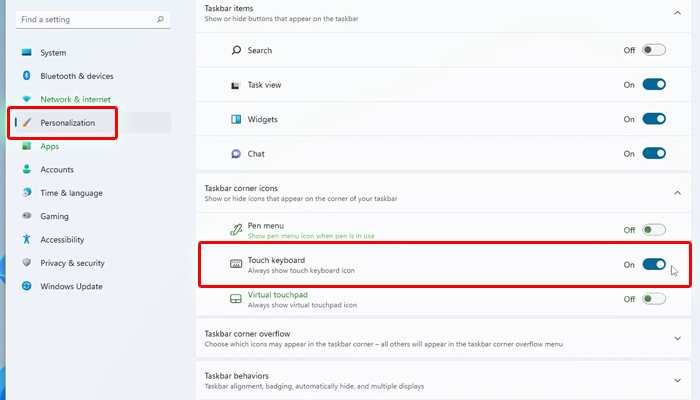Select the Personalization category
700x400 pixels.
93,122
